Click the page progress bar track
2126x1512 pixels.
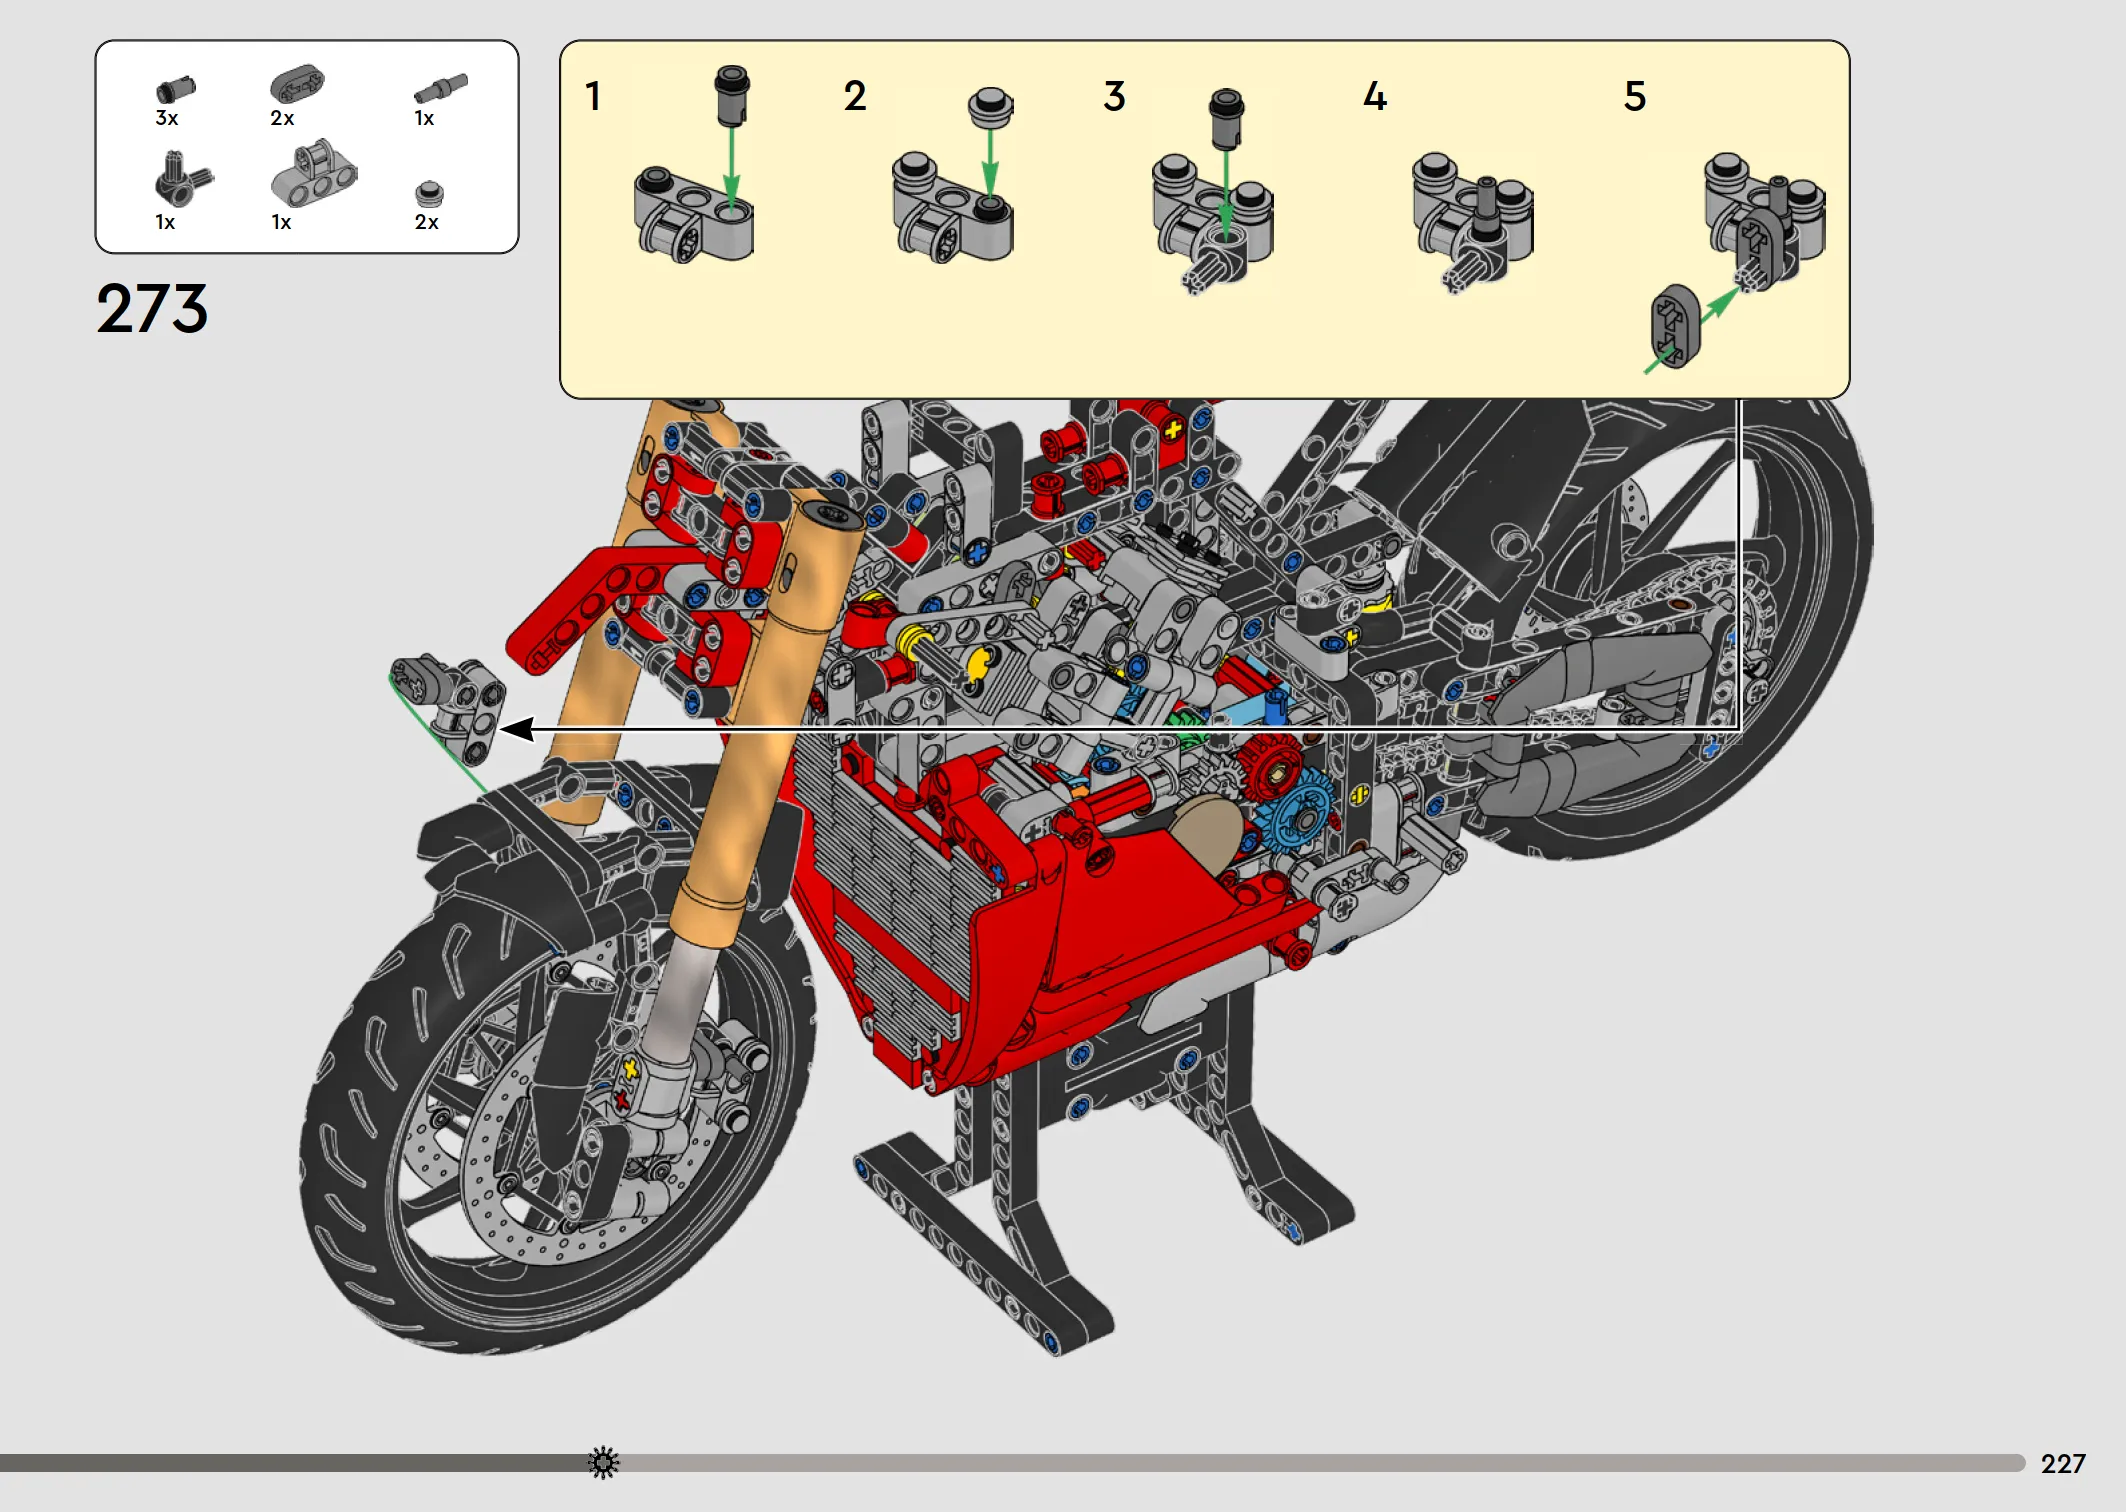click(1012, 1463)
